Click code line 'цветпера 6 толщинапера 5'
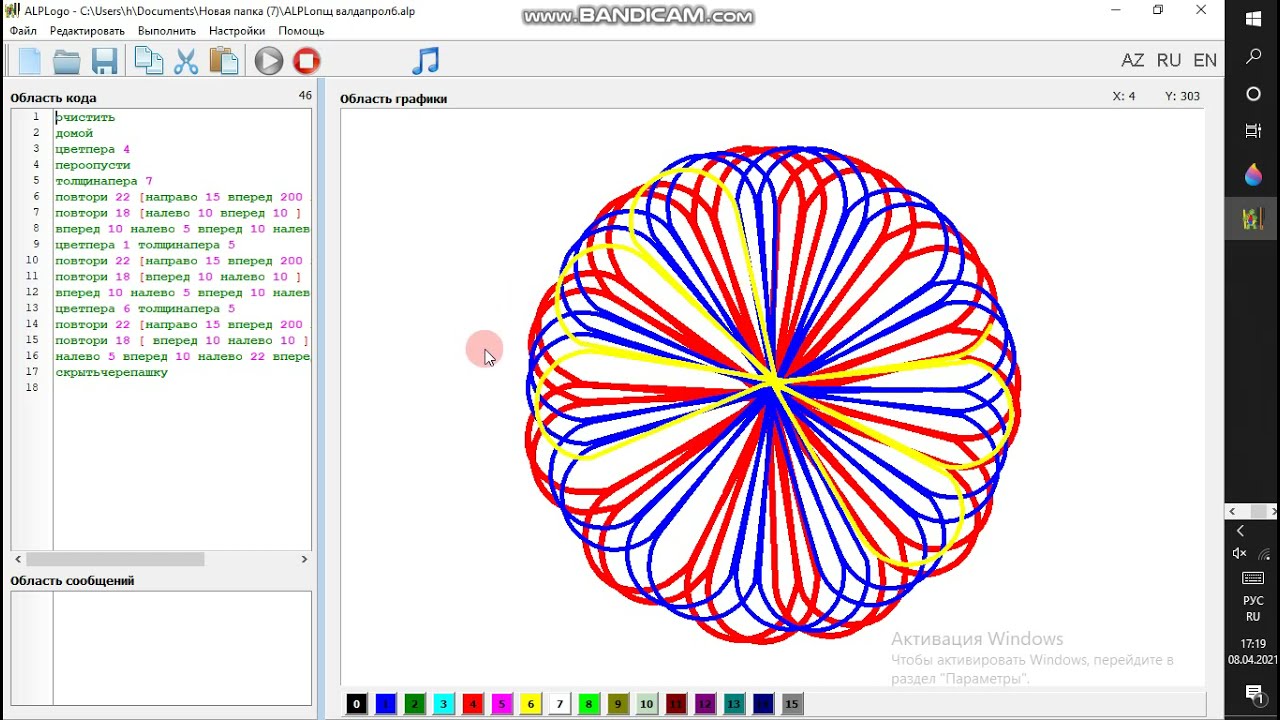This screenshot has width=1280, height=720. (145, 309)
